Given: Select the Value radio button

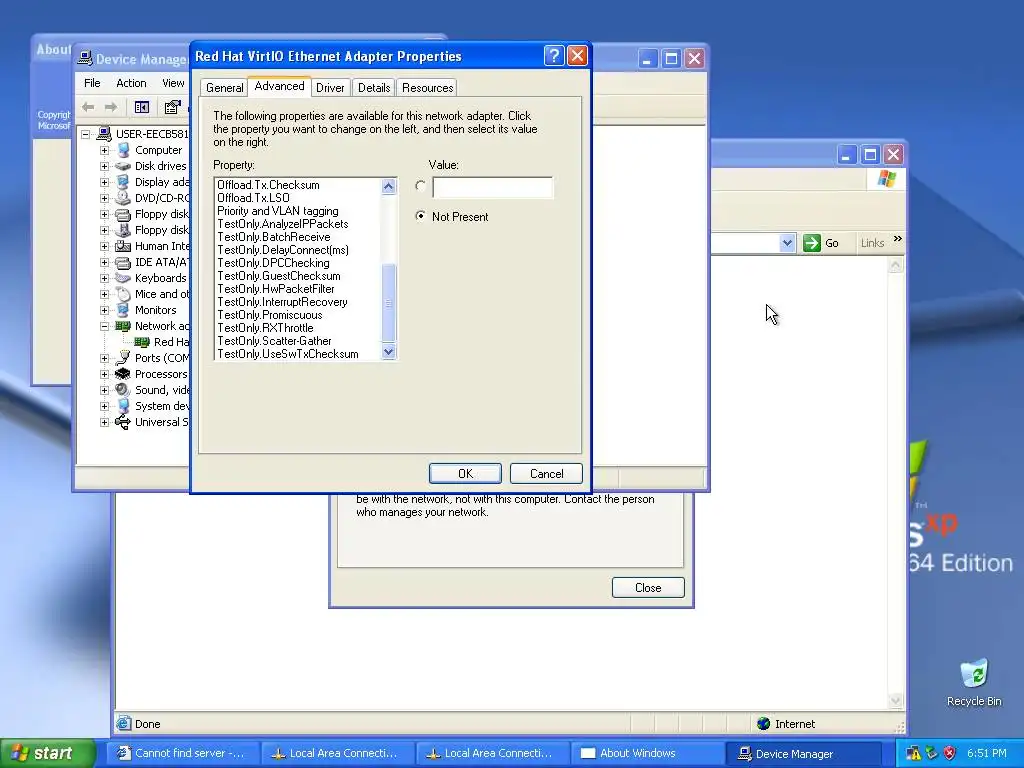Looking at the screenshot, I should (x=421, y=186).
